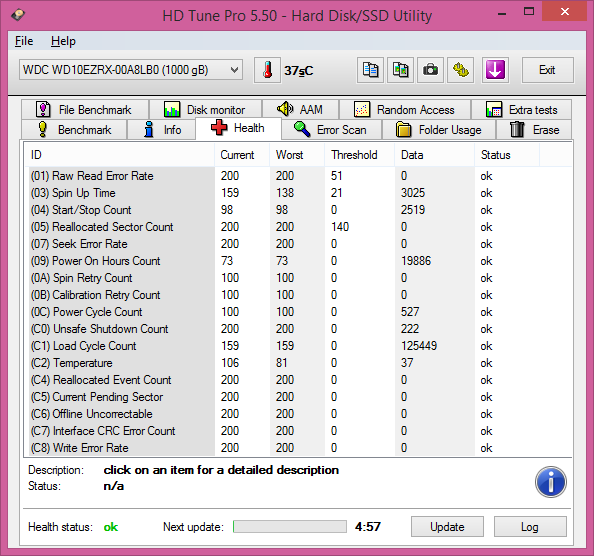Click the HD Tune app icon in title bar
Screen dimensions: 594x556
(x=18, y=15)
